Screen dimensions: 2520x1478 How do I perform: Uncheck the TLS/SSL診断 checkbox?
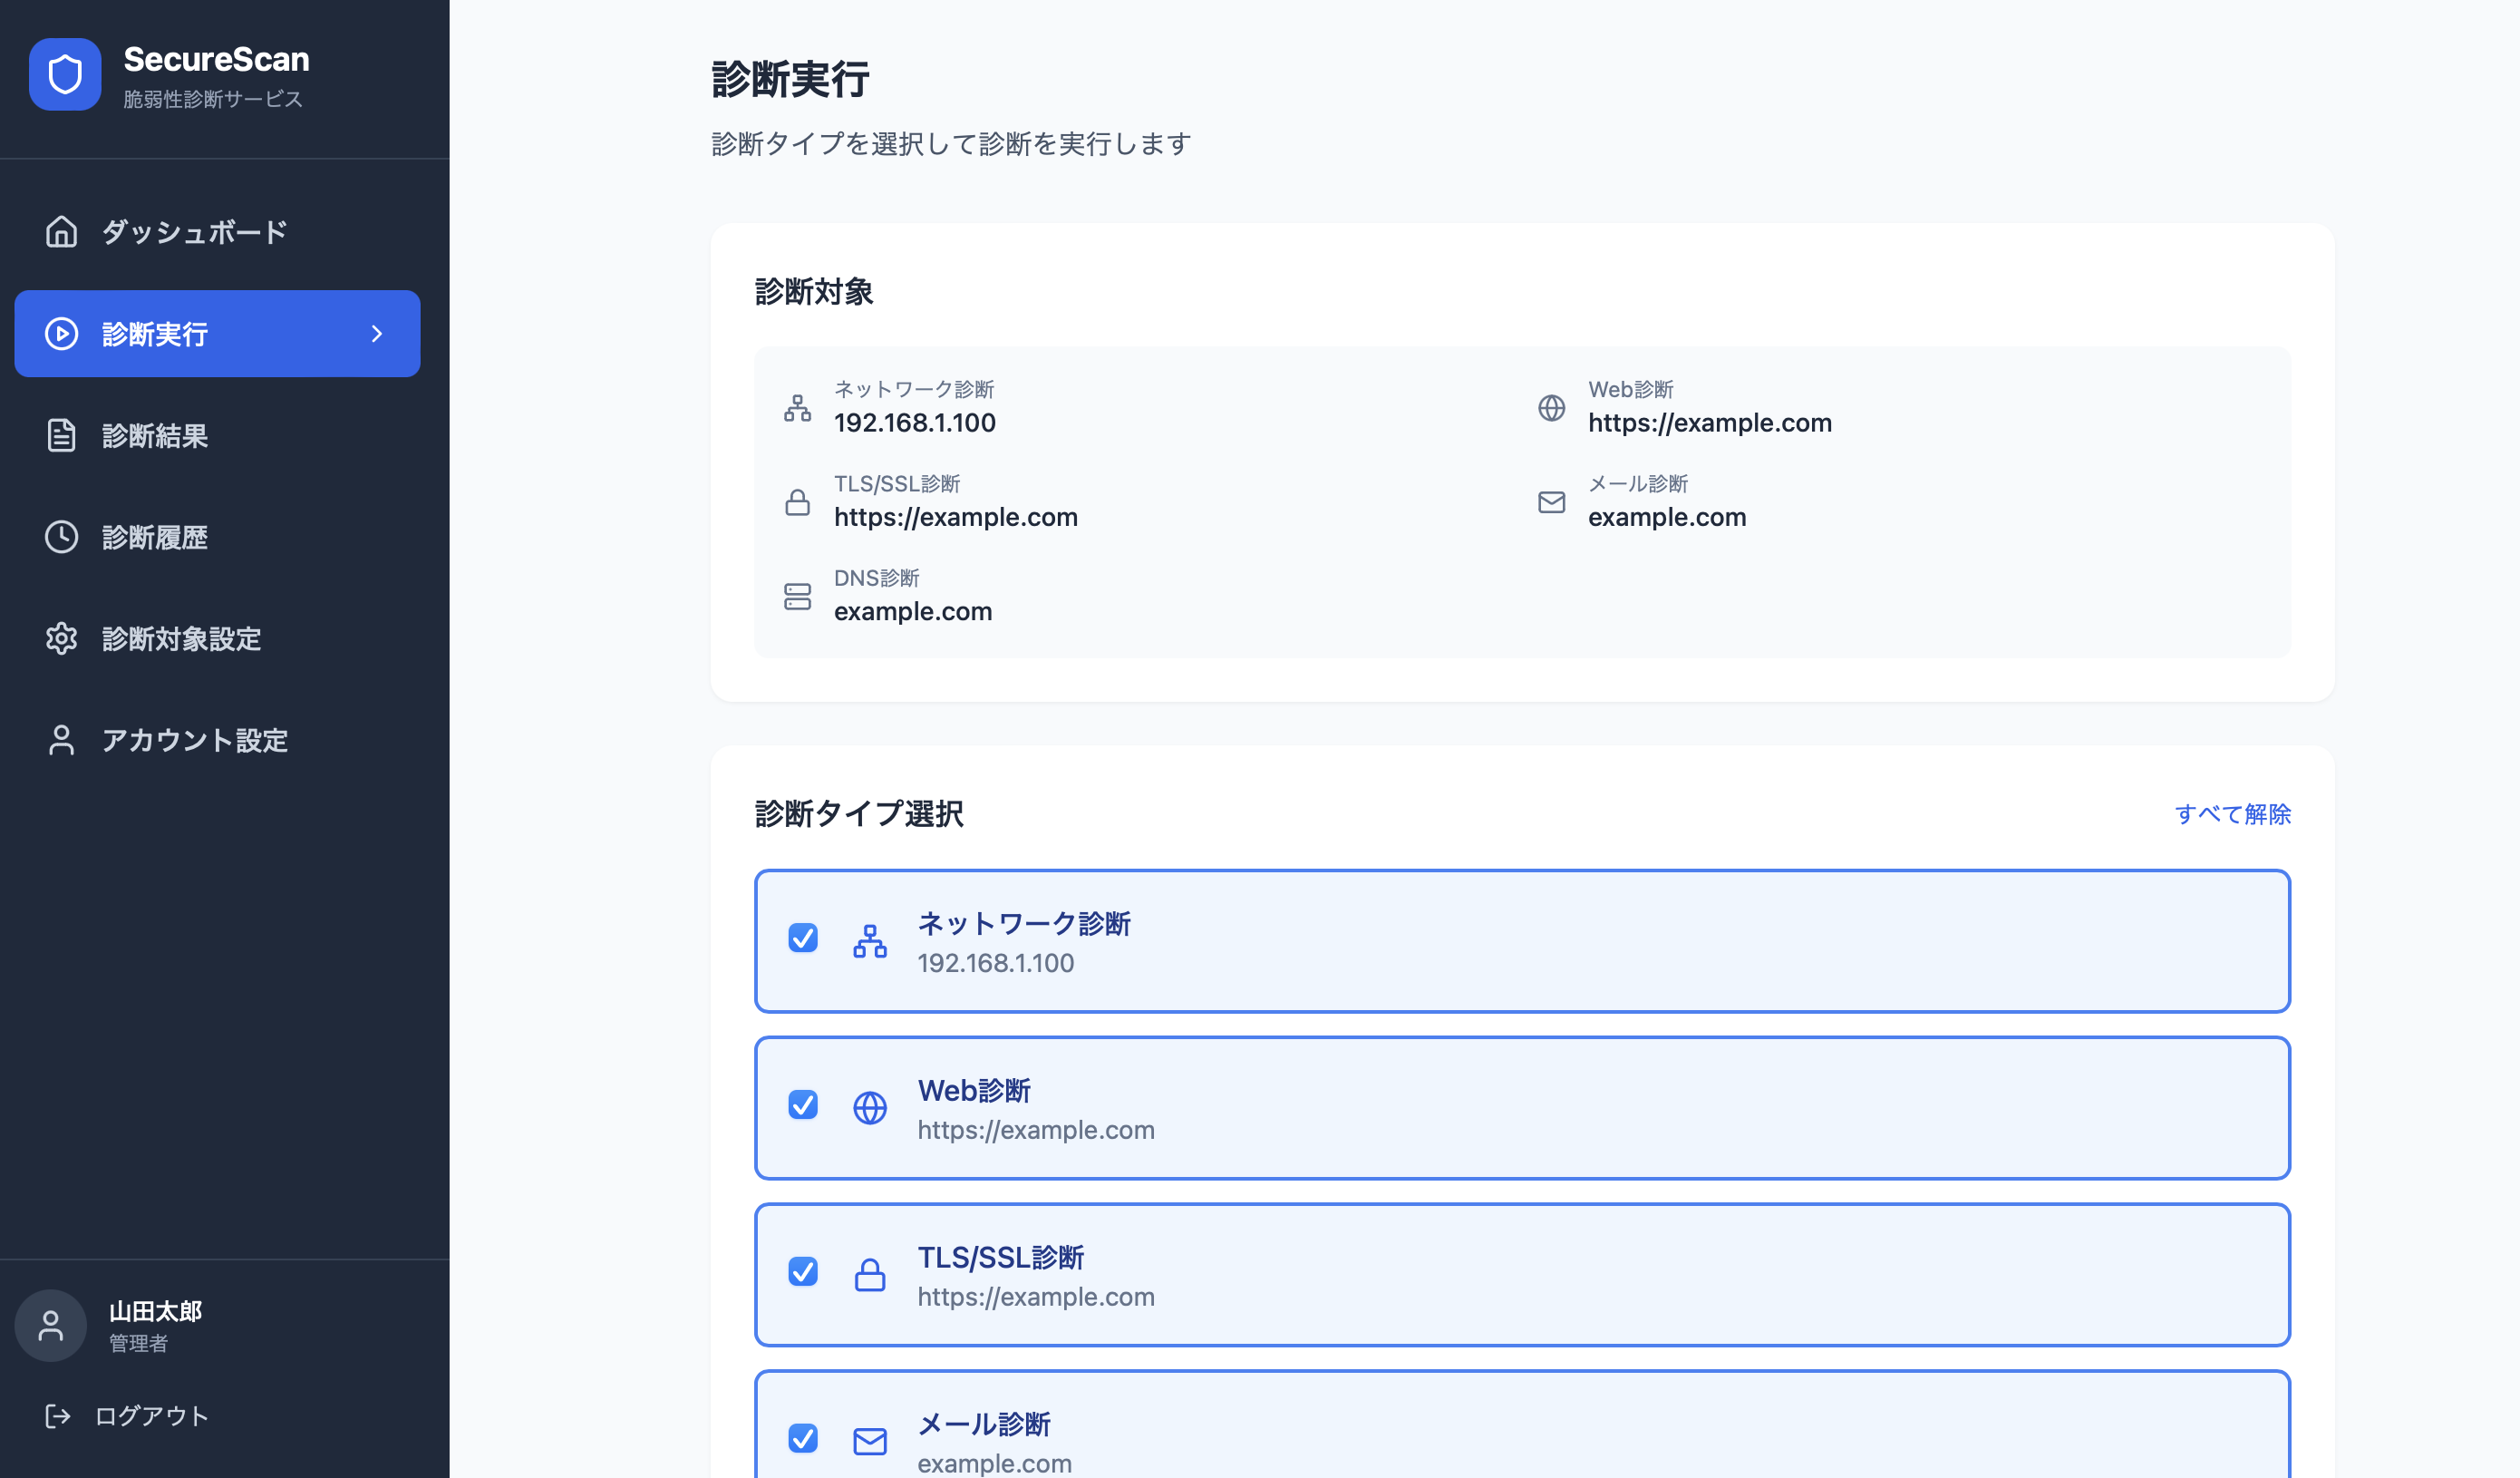803,1272
